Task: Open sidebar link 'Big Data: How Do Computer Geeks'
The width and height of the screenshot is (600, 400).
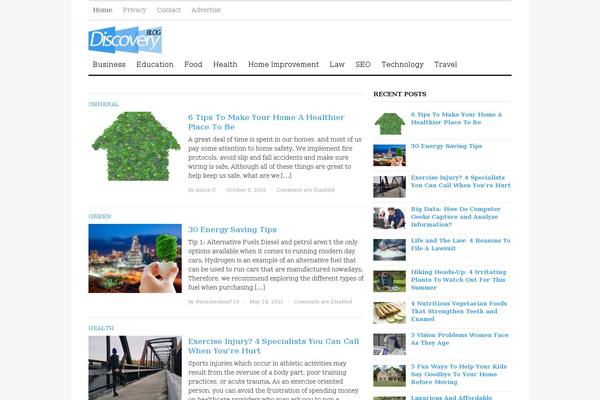Action: click(x=456, y=217)
